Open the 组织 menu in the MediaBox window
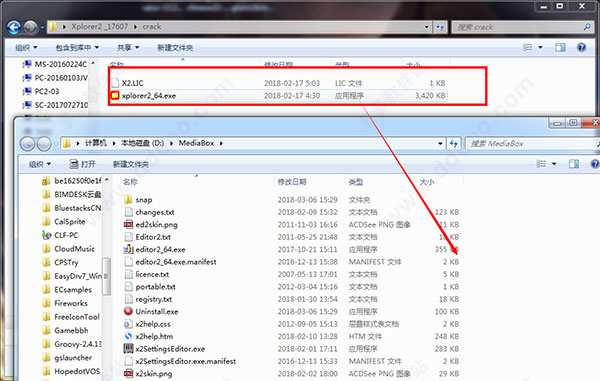The image size is (600, 381). [40, 164]
